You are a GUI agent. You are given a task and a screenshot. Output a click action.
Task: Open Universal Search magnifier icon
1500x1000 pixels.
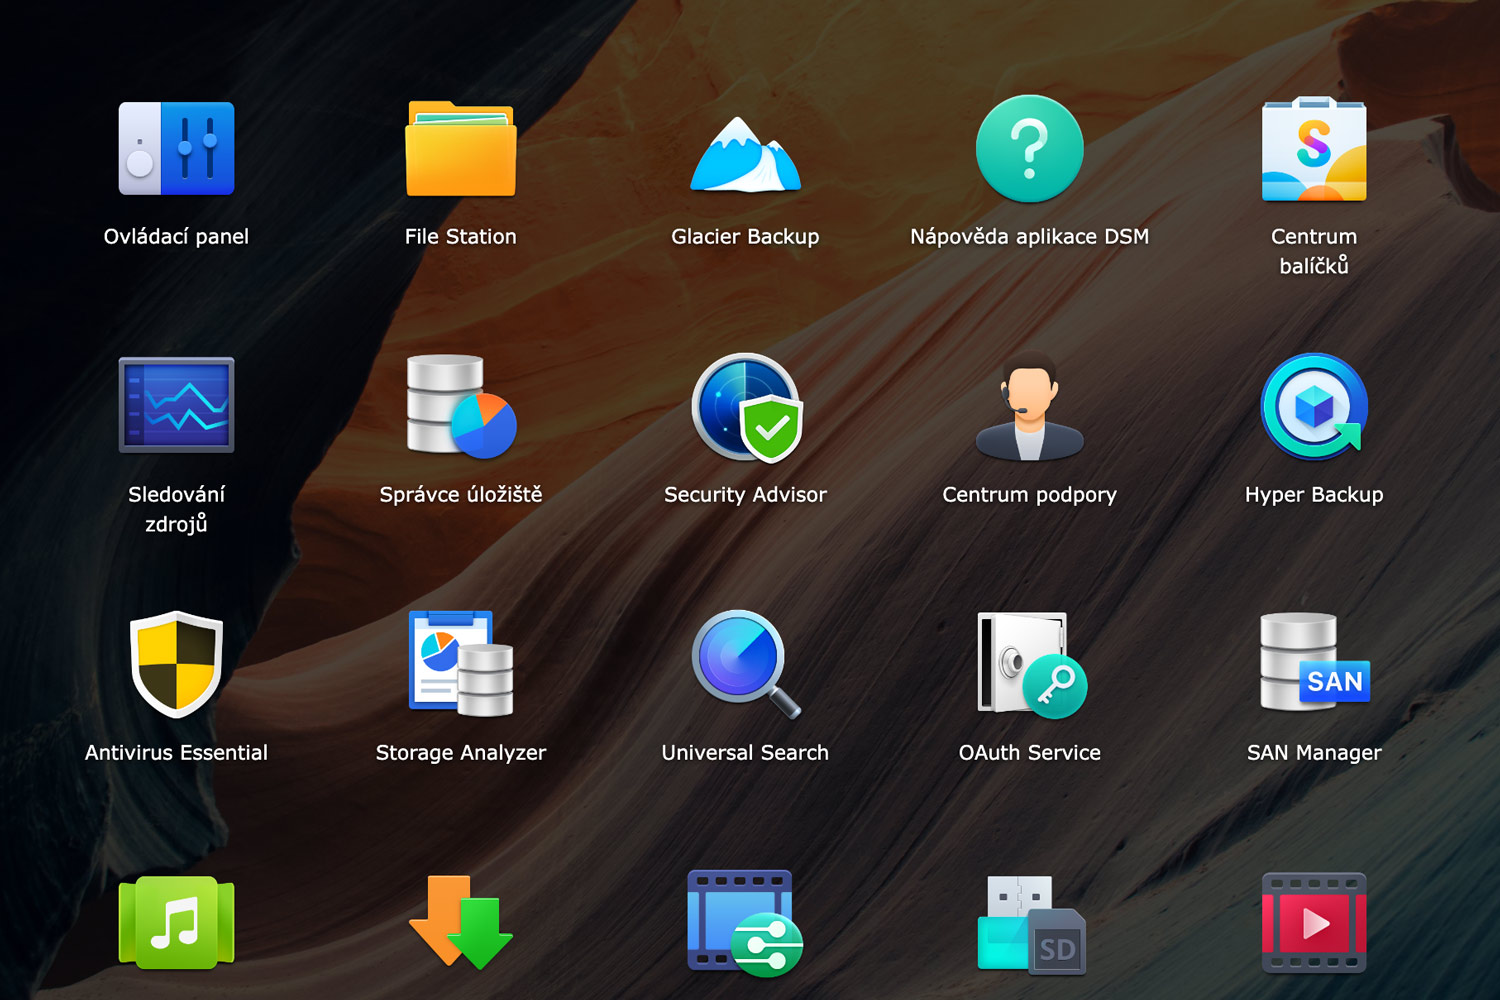(745, 664)
